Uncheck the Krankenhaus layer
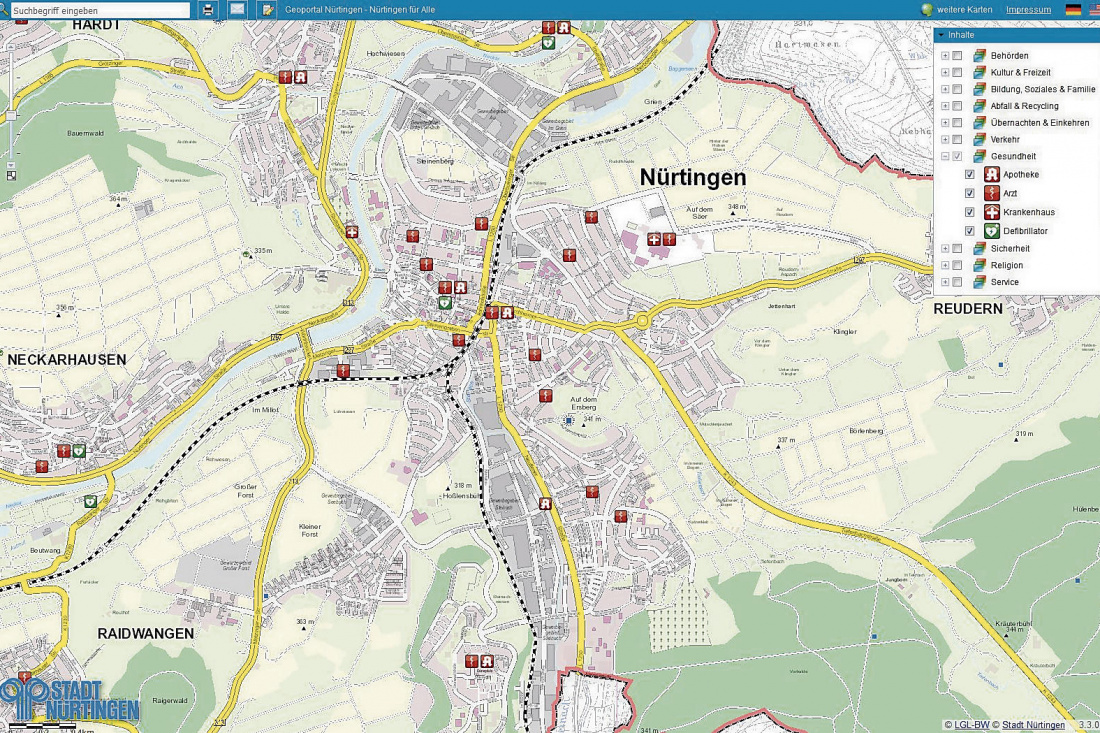Viewport: 1100px width, 733px height. point(970,212)
